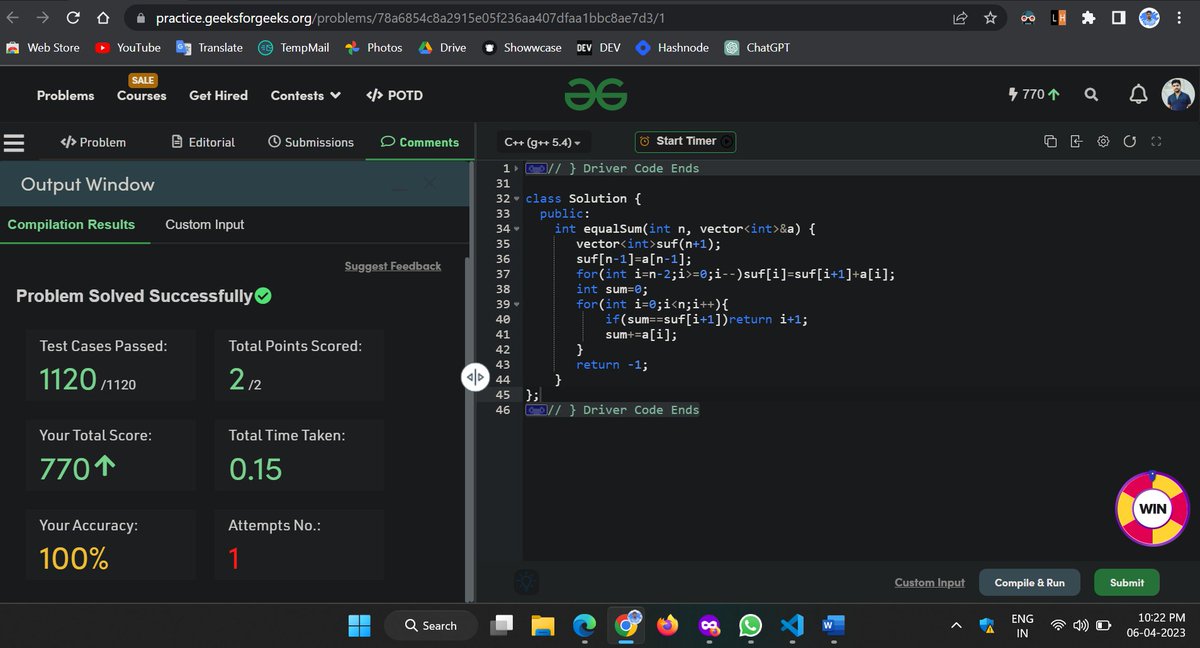Image resolution: width=1200 pixels, height=648 pixels.
Task: Collapse class Solution at line 32
Action: (517, 199)
